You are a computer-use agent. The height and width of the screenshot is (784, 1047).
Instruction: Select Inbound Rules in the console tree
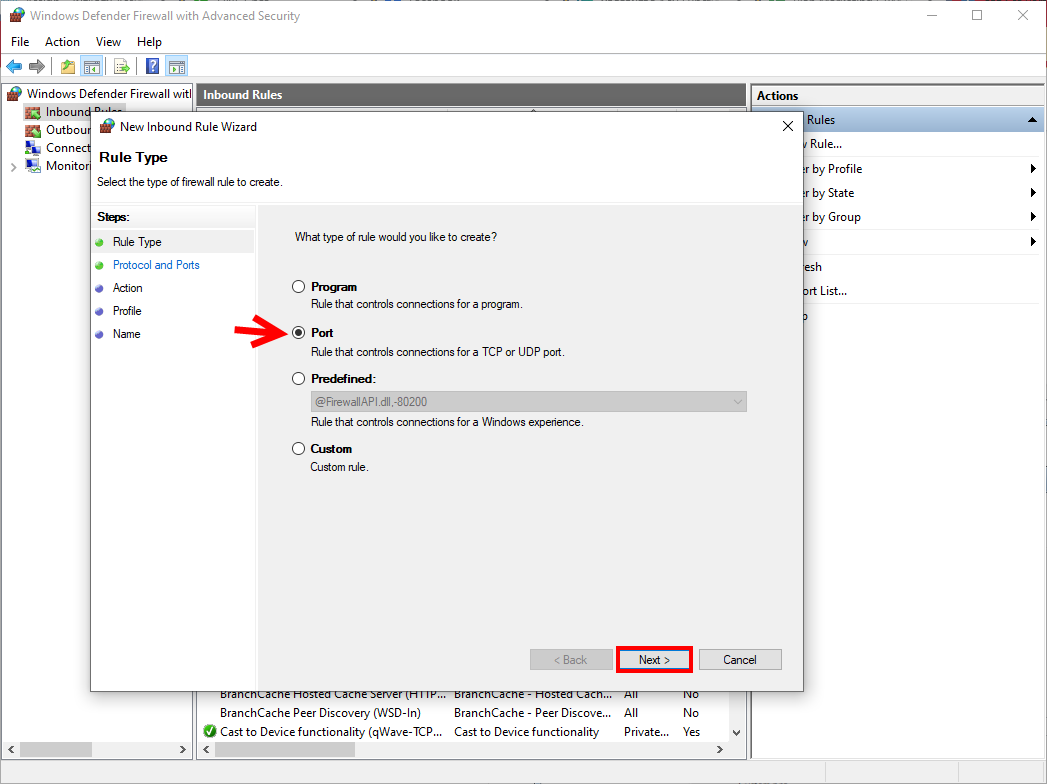(73, 111)
